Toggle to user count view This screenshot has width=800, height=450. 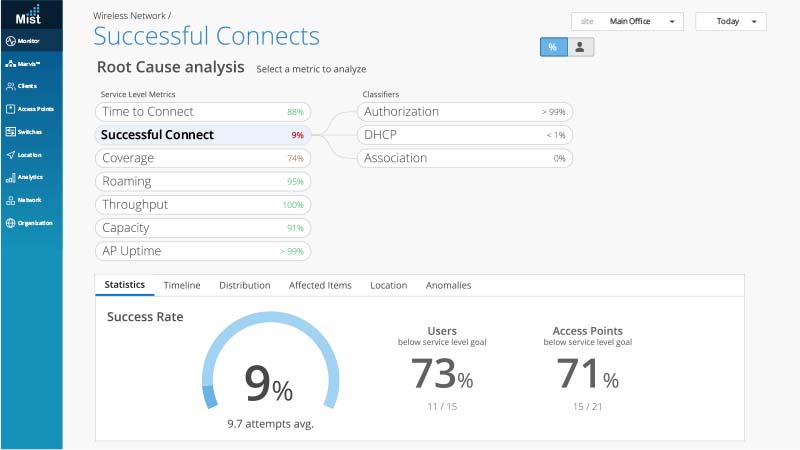point(581,47)
